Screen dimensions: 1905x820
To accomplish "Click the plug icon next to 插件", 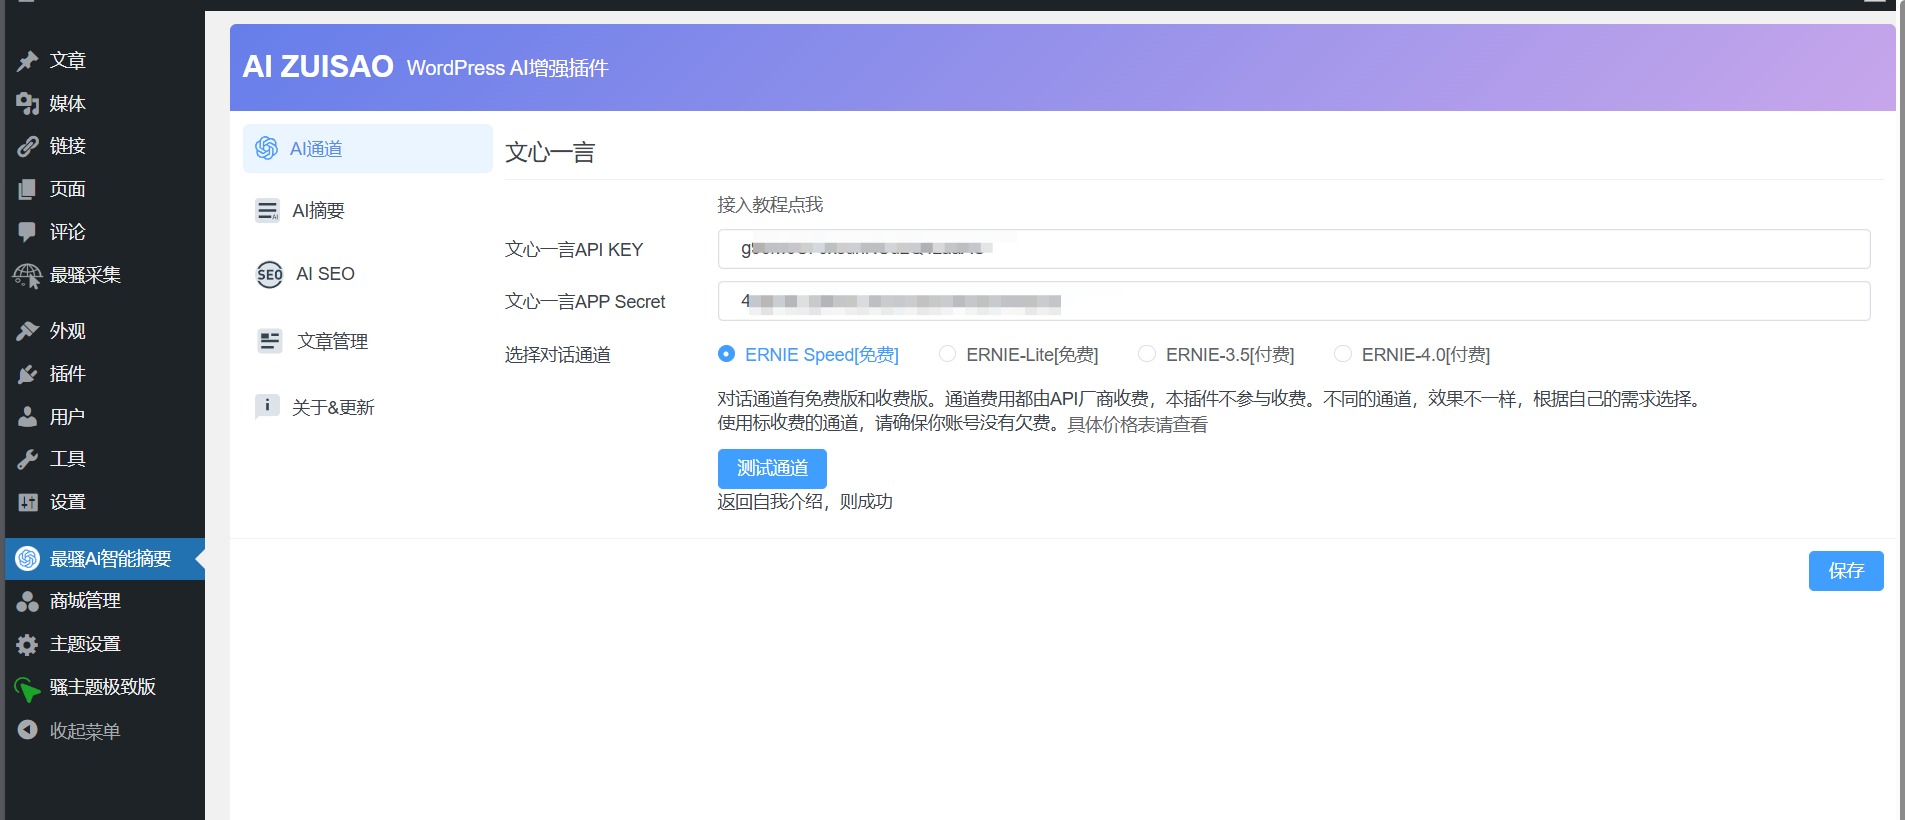I will 28,374.
